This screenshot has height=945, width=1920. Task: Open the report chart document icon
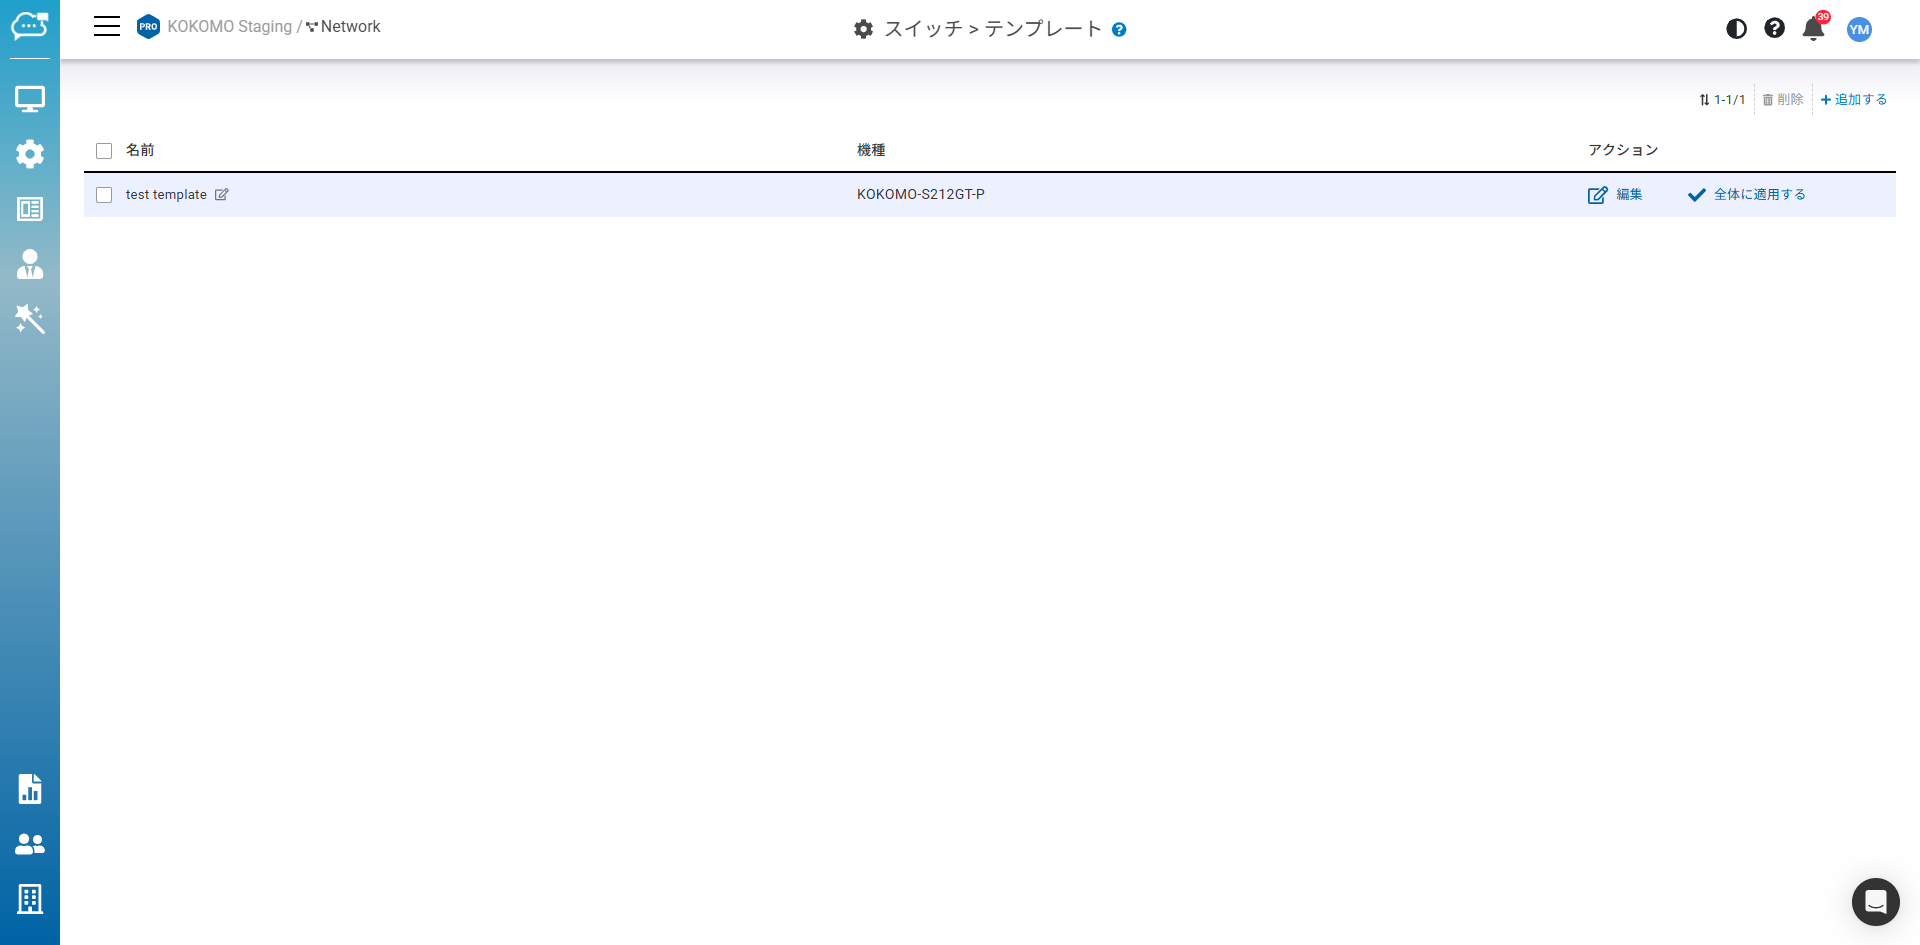coord(30,789)
